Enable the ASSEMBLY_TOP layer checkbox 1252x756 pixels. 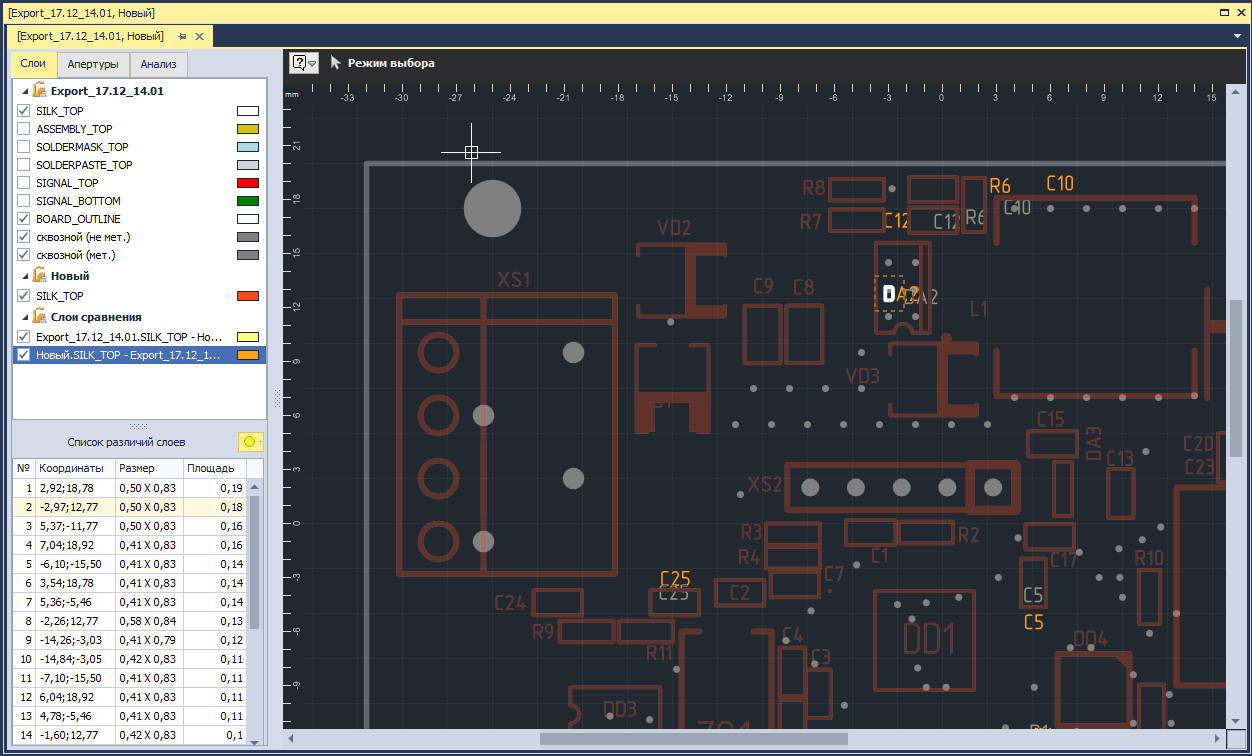24,129
